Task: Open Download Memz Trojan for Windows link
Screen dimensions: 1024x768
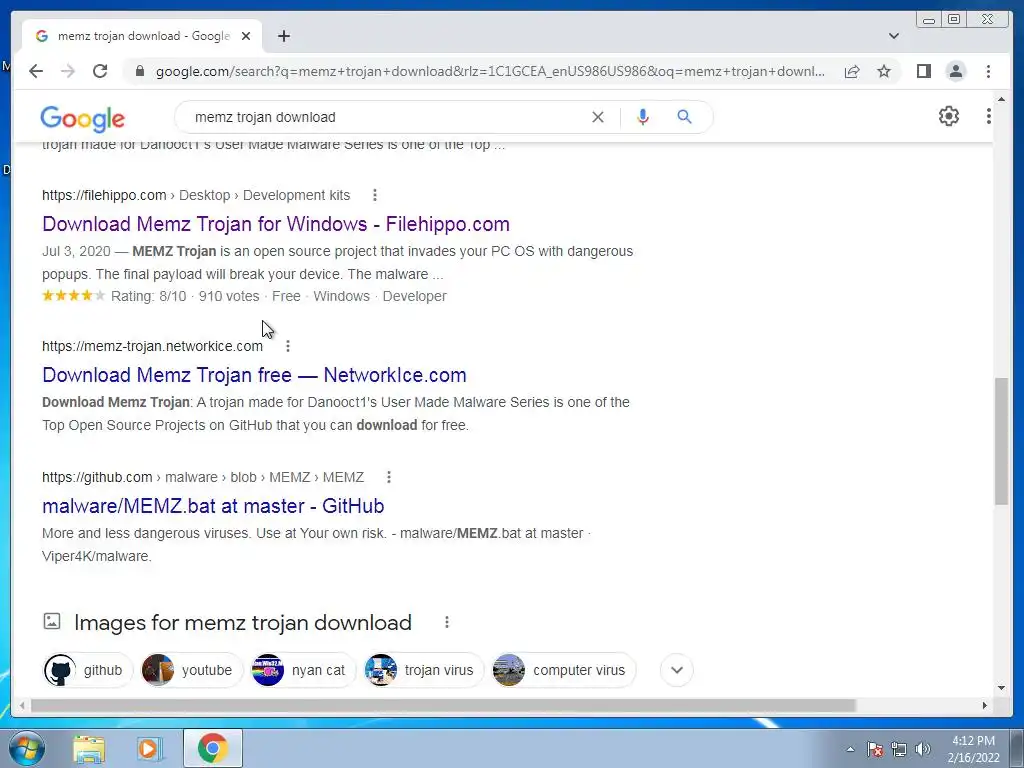Action: [x=276, y=224]
